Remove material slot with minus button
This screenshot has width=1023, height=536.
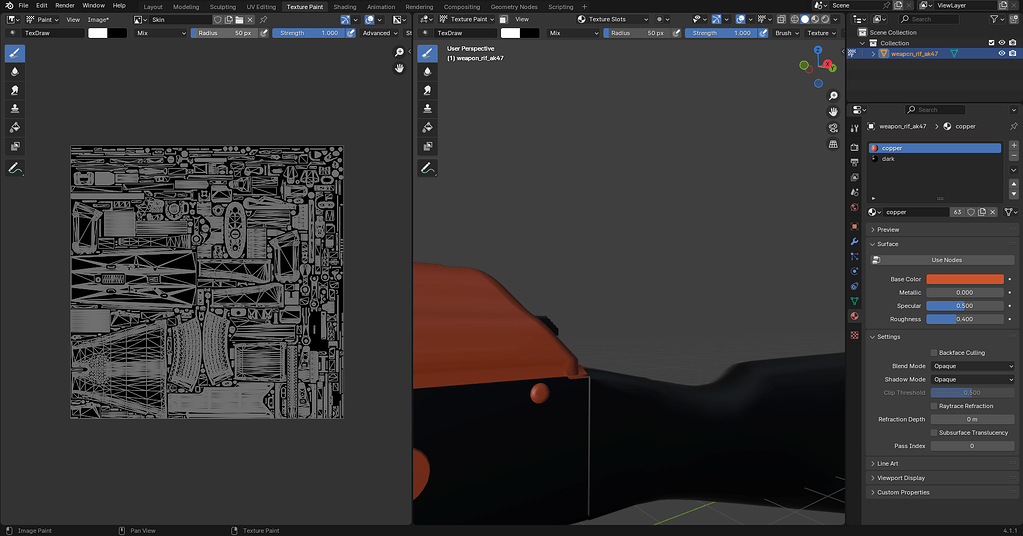point(1014,156)
